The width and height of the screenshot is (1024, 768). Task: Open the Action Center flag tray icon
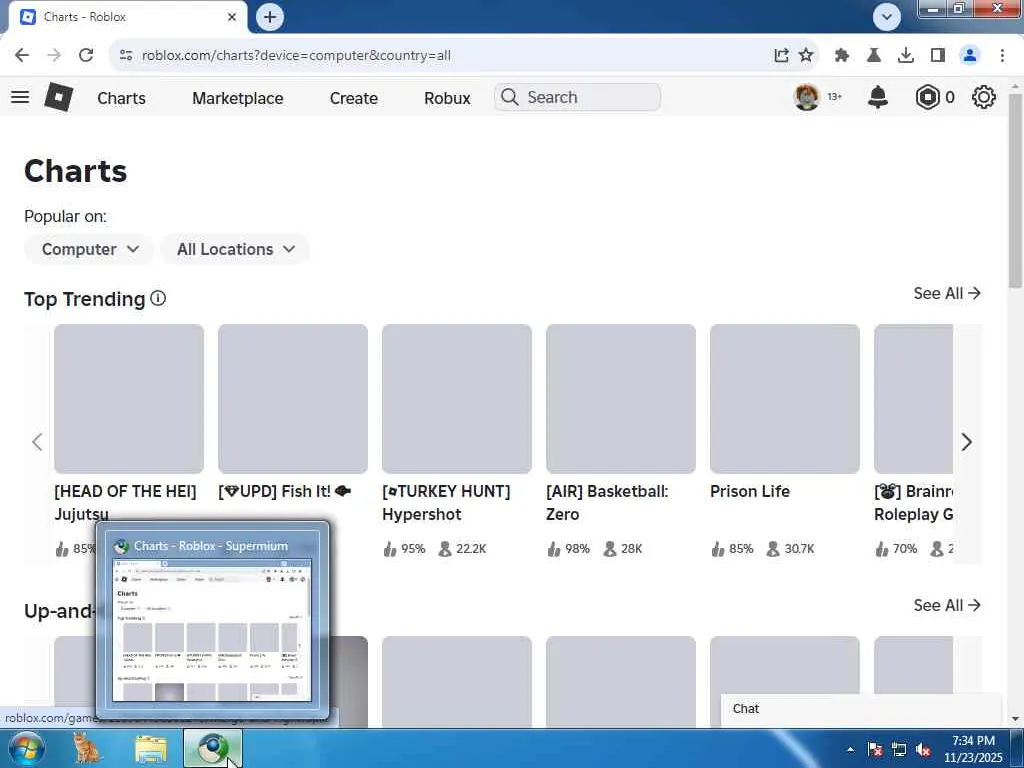pyautogui.click(x=875, y=750)
